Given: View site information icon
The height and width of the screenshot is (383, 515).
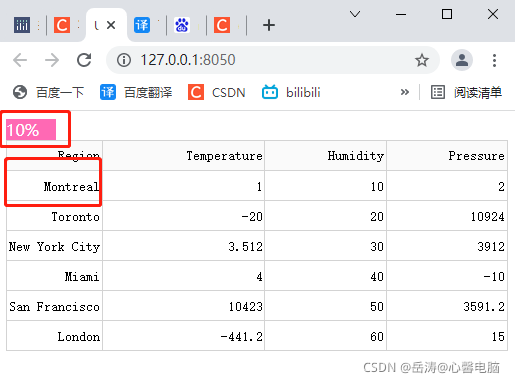Looking at the screenshot, I should [124, 60].
